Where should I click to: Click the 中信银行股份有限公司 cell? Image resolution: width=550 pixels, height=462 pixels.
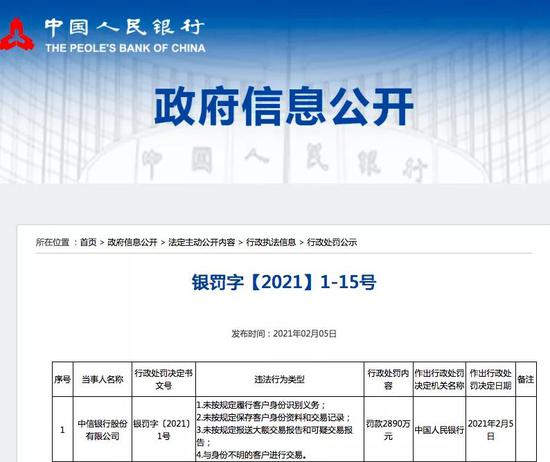[102, 430]
